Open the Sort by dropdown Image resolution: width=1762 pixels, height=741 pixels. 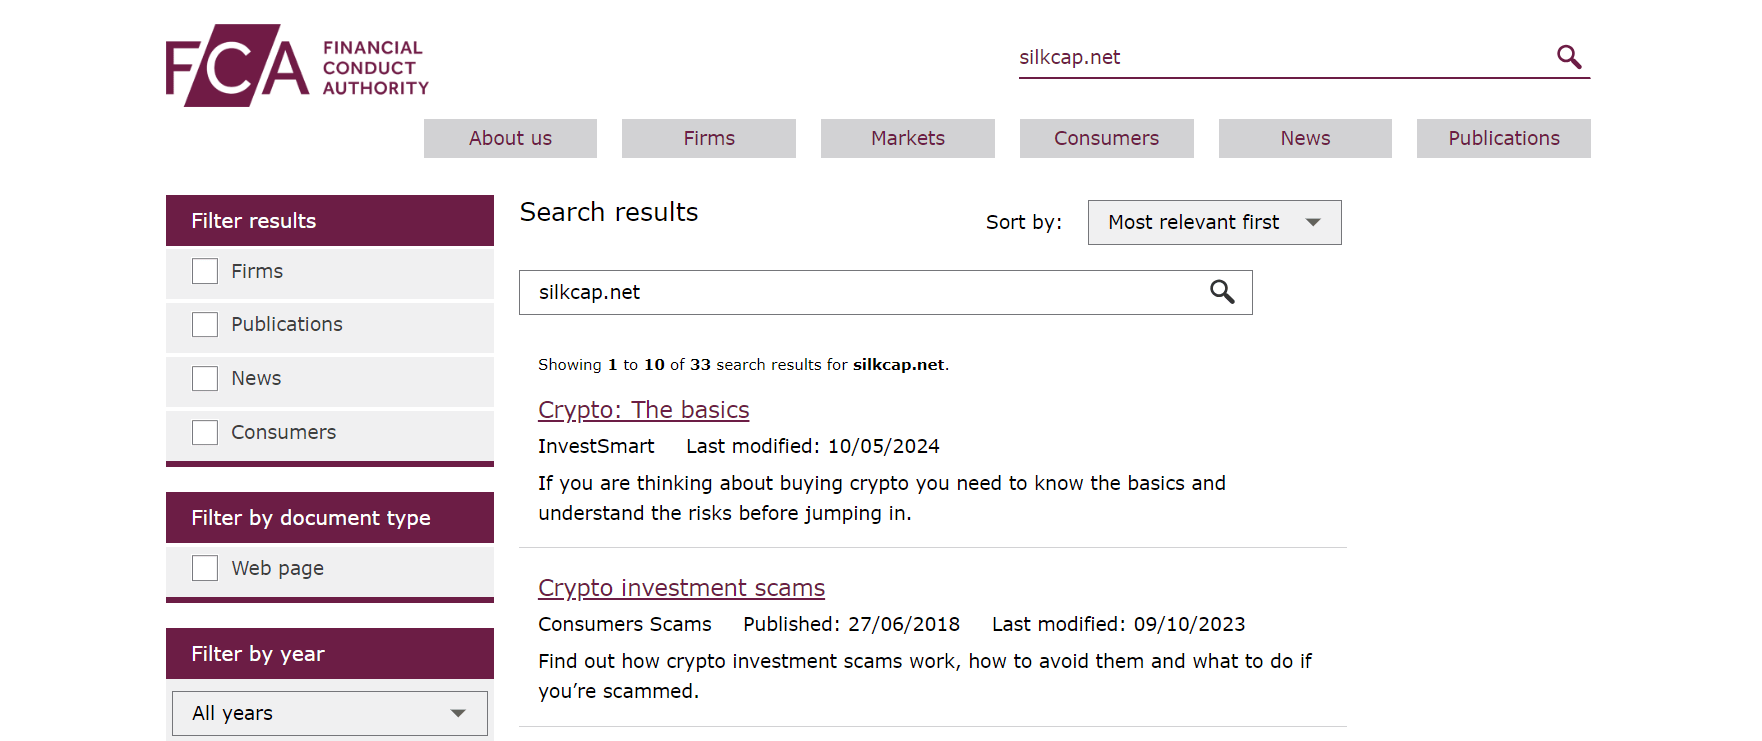click(x=1214, y=222)
